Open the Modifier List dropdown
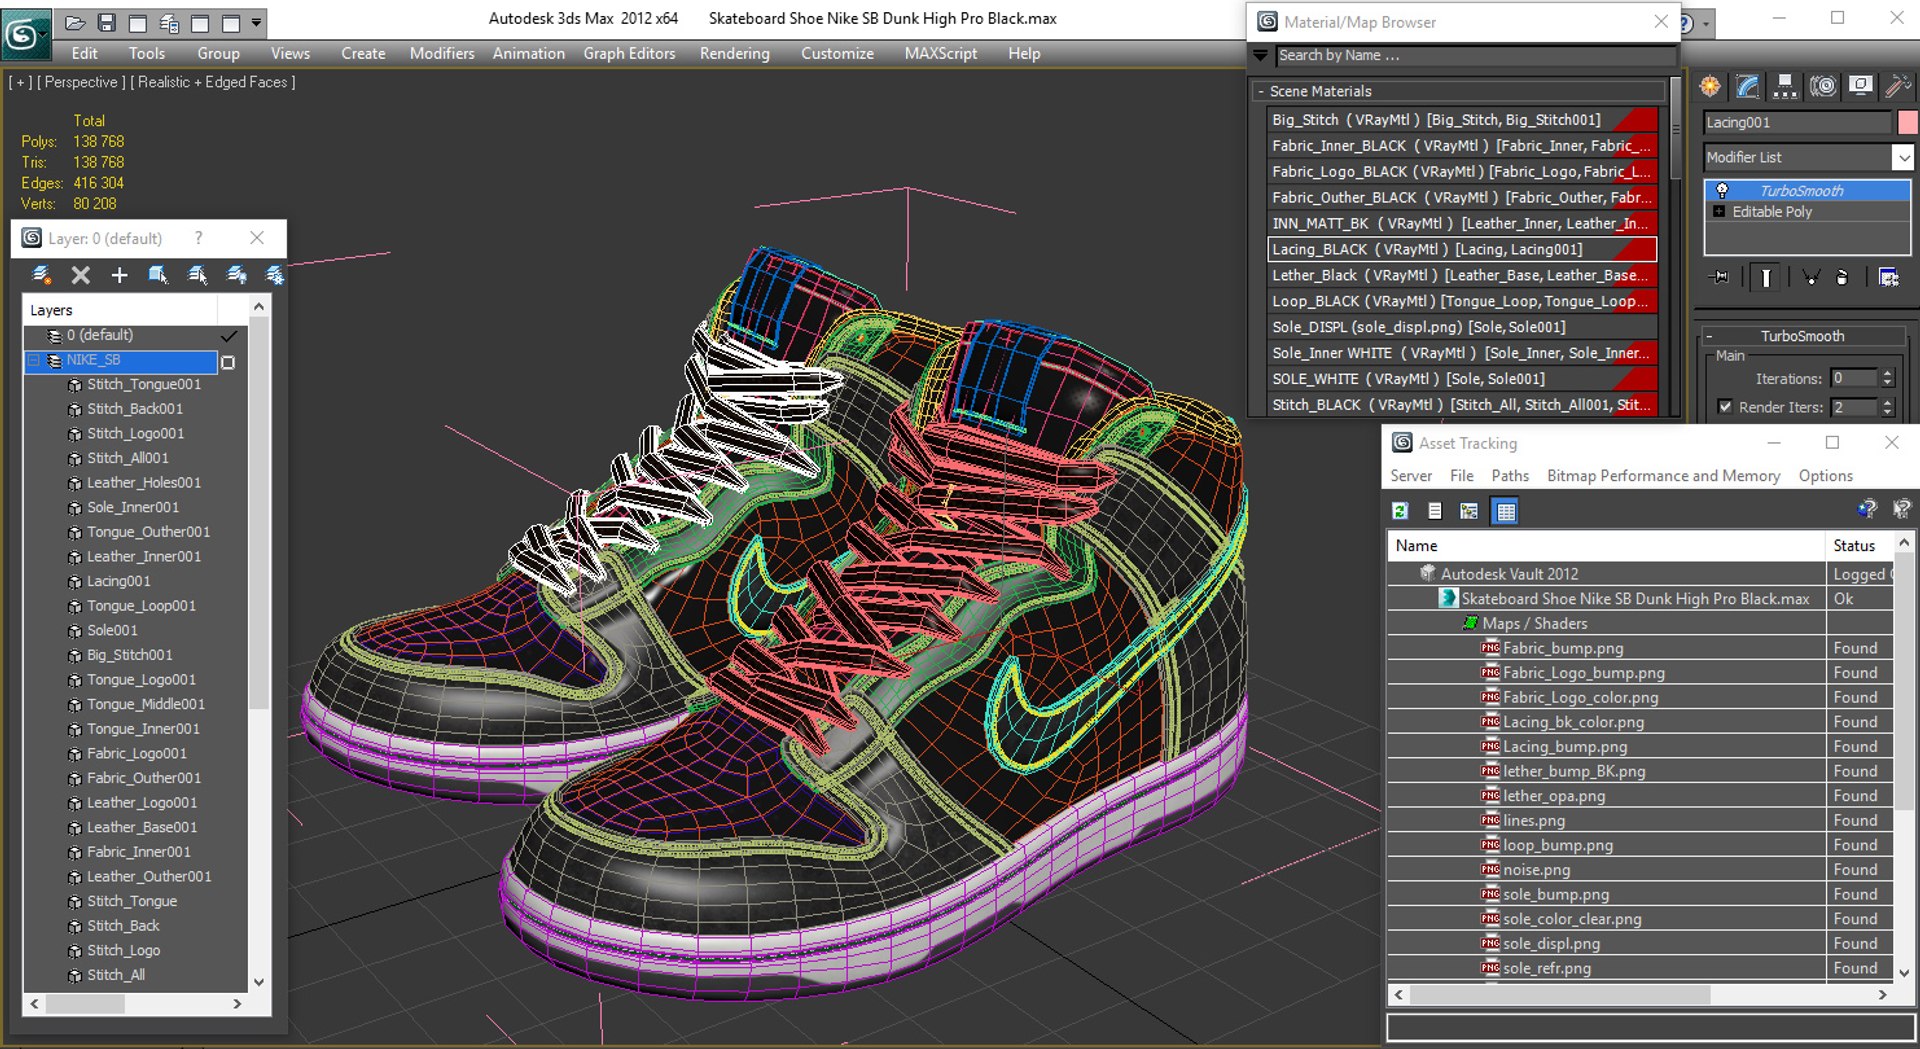1920x1049 pixels. coord(1902,157)
